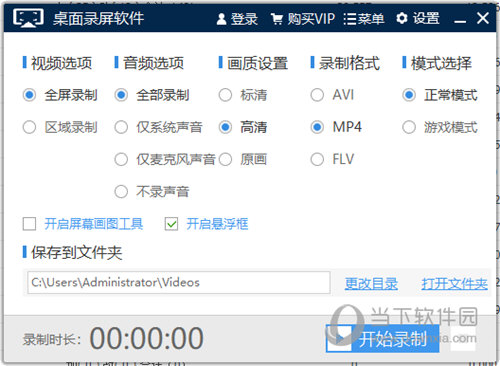Click the 录制时长 label
This screenshot has width=500, height=366.
(x=52, y=340)
